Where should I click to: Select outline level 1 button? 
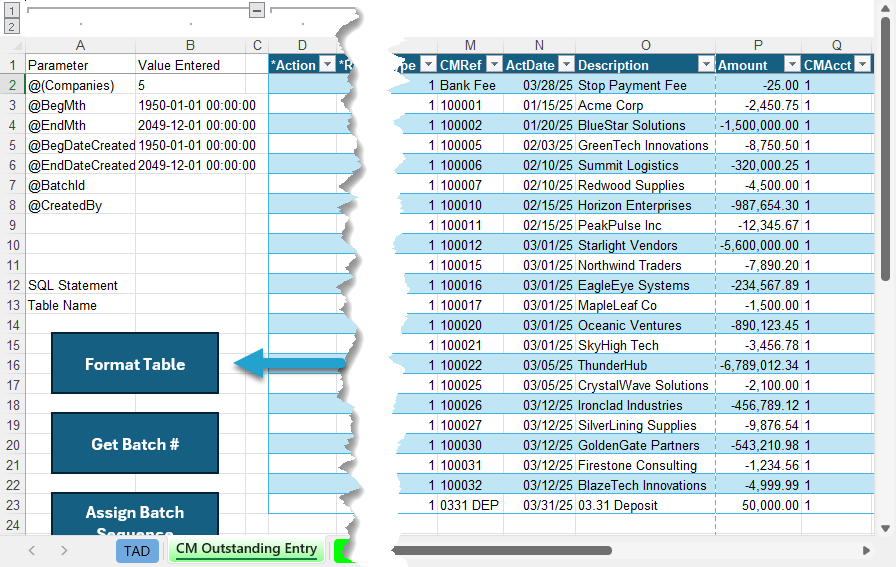point(11,10)
